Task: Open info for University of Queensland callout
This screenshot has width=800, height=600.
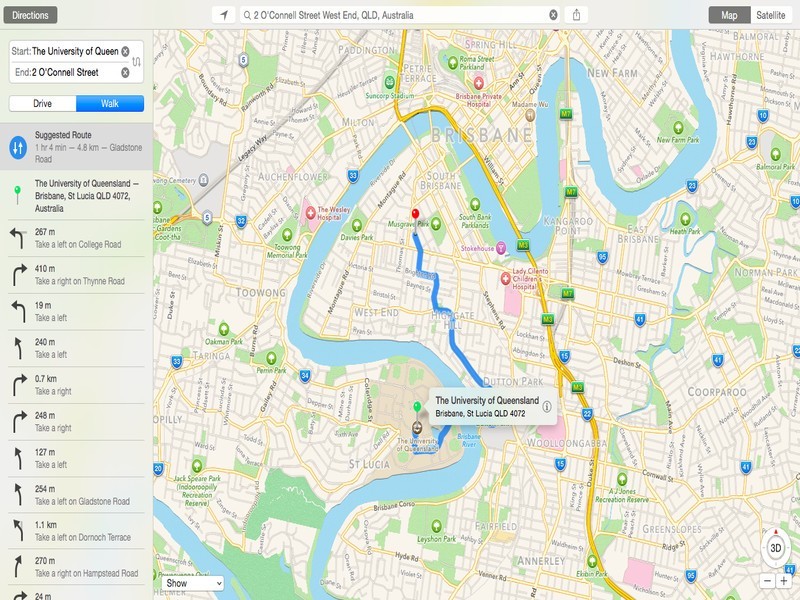Action: coord(547,406)
